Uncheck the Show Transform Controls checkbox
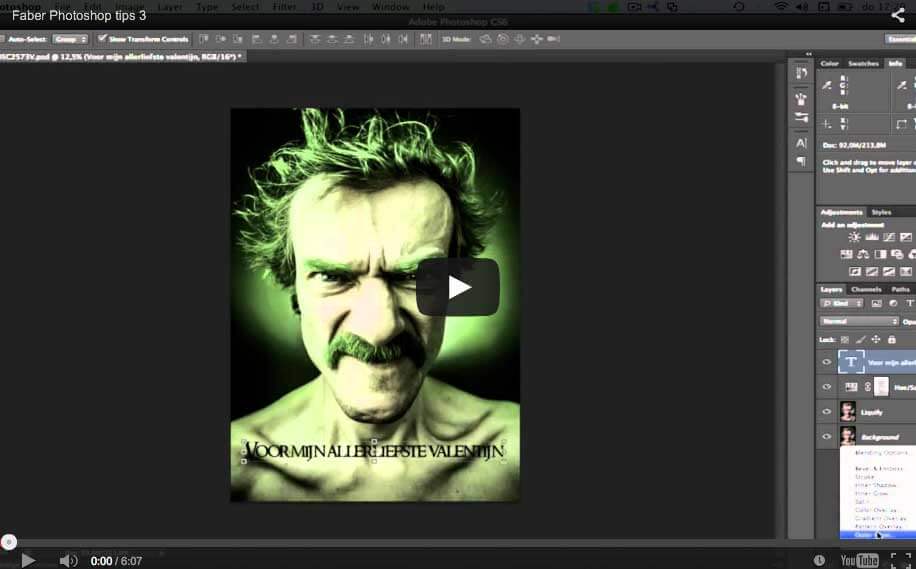Viewport: 916px width, 569px height. [102, 39]
